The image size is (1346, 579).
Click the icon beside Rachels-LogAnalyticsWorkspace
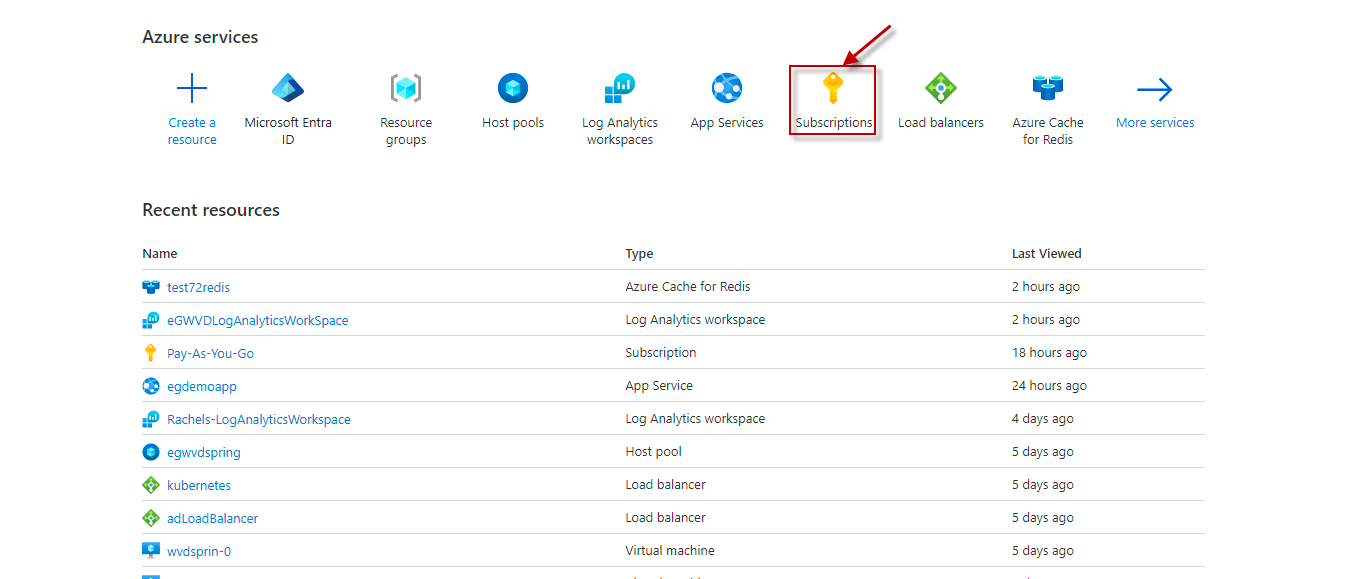point(151,419)
